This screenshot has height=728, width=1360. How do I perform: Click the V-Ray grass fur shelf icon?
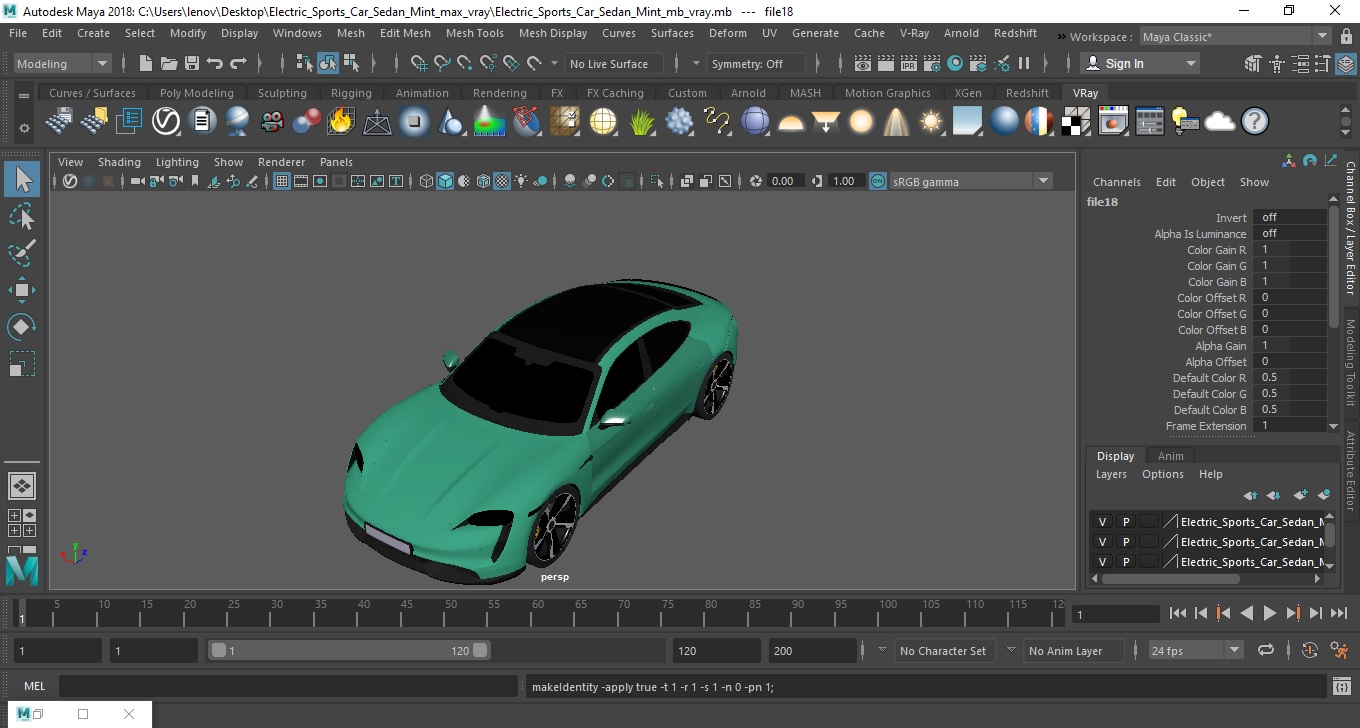pos(641,122)
